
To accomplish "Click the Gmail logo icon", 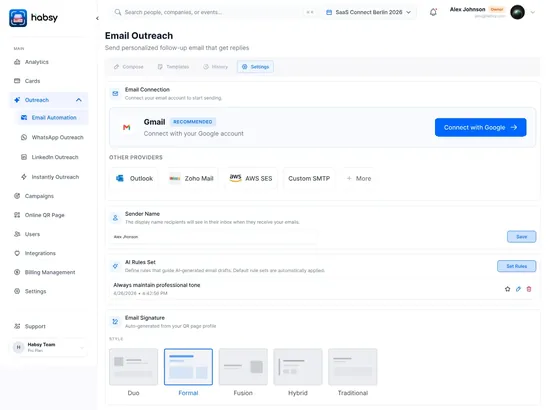I will click(127, 128).
